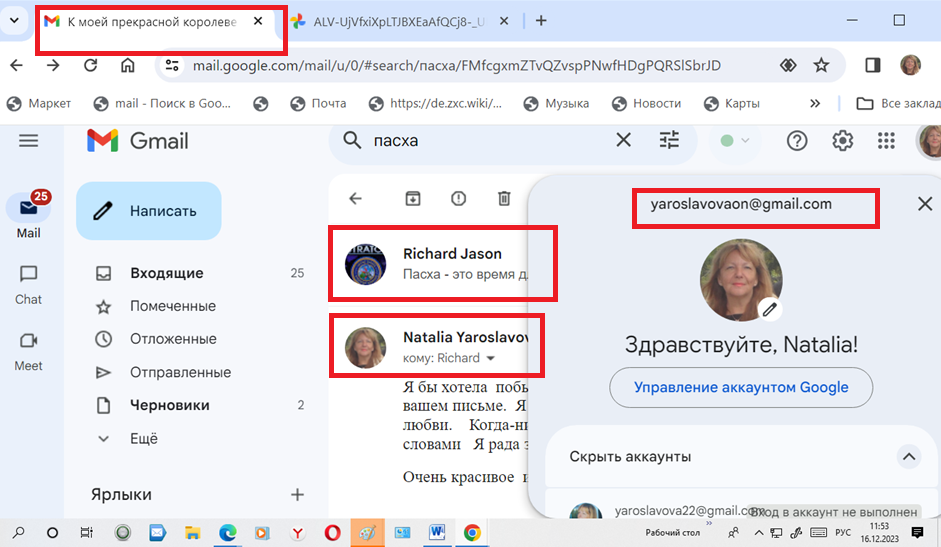Open File Explorer from taskbar
The image size is (941, 547).
click(193, 533)
